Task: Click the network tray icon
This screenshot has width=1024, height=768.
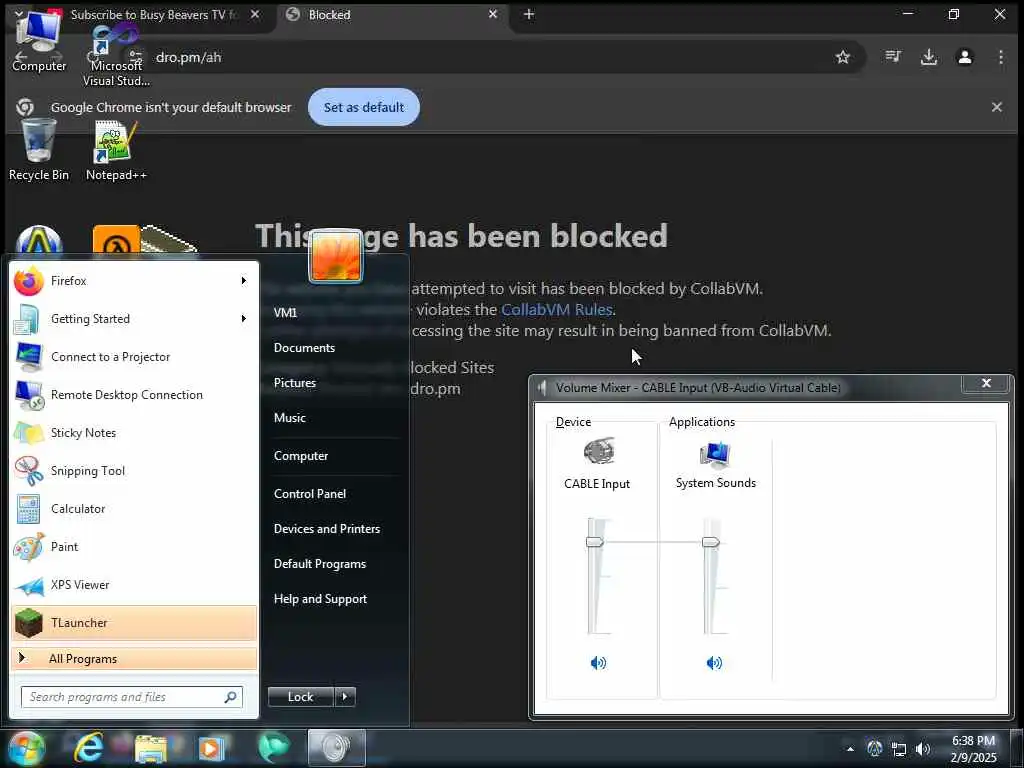Action: coord(899,749)
